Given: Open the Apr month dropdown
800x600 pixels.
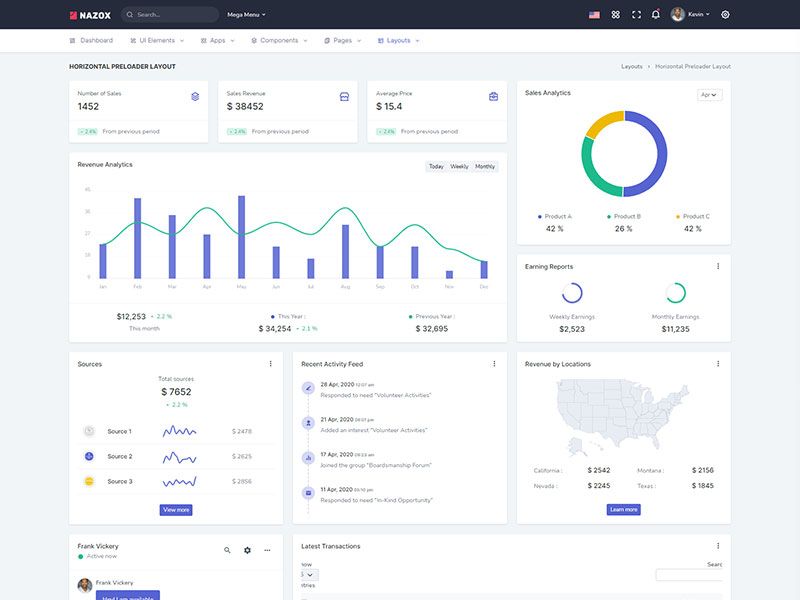Looking at the screenshot, I should [709, 95].
